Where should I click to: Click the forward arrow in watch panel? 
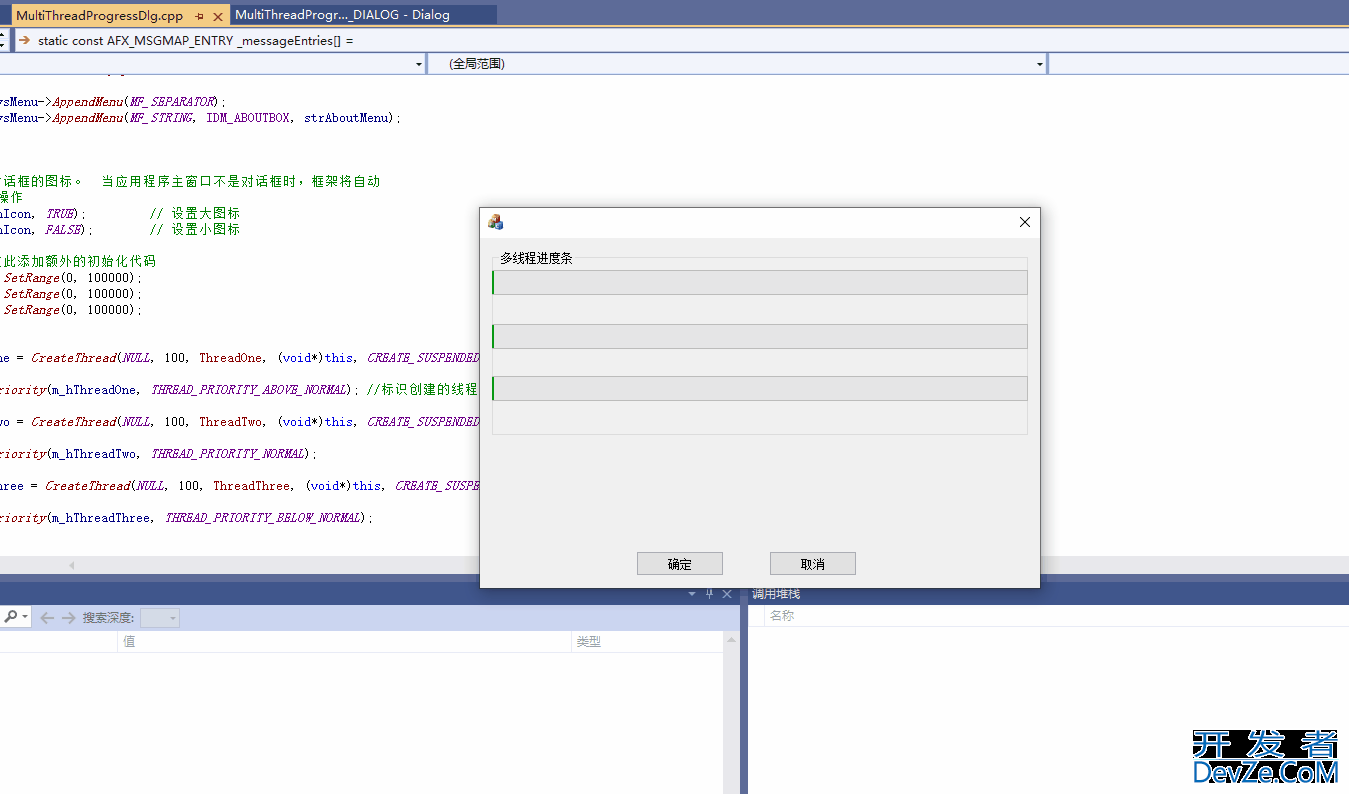(68, 618)
